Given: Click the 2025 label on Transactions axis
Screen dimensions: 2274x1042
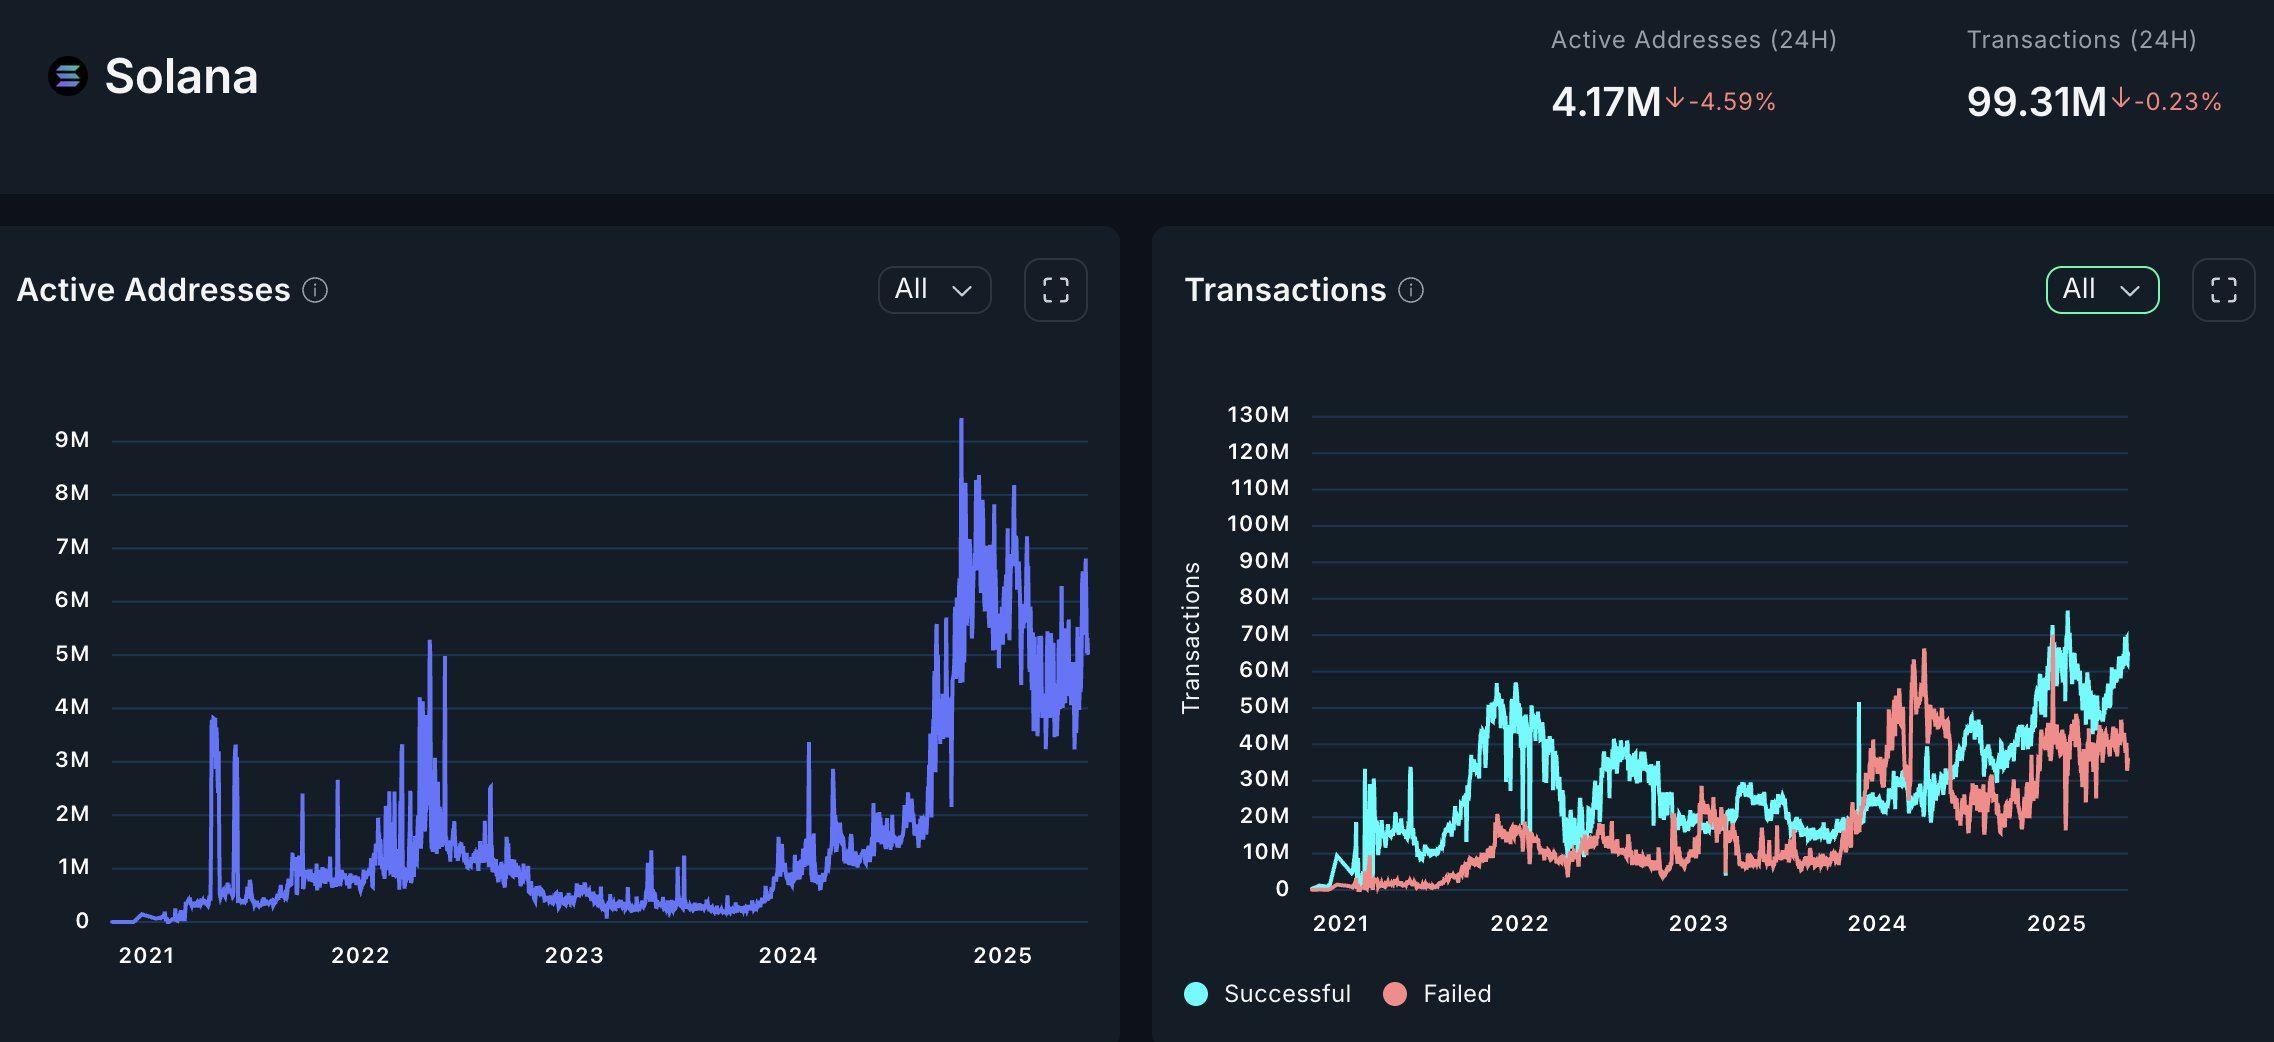Looking at the screenshot, I should click(2057, 924).
